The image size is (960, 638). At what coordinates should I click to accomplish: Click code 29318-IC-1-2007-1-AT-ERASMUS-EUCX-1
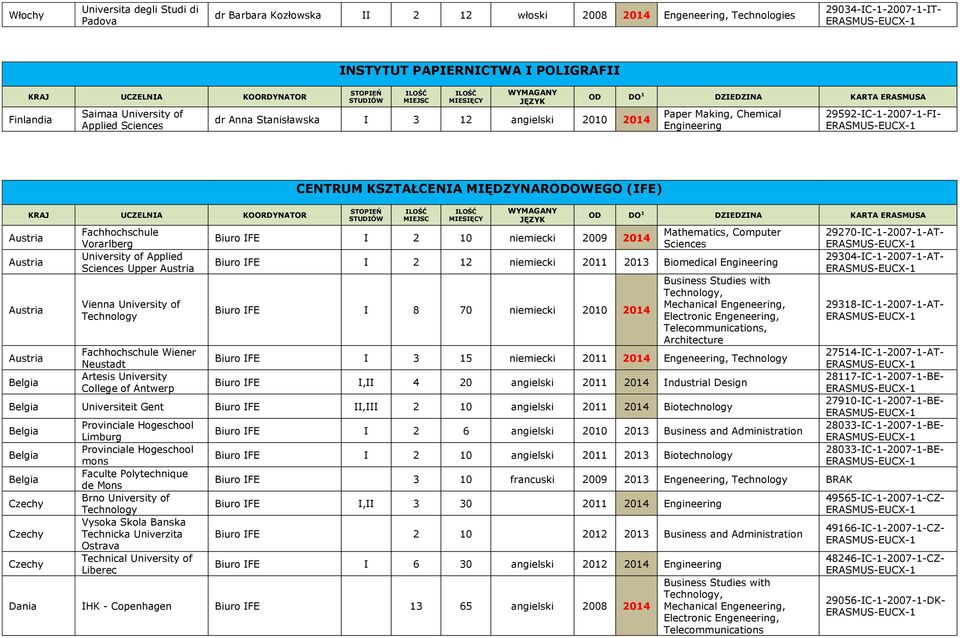(887, 310)
